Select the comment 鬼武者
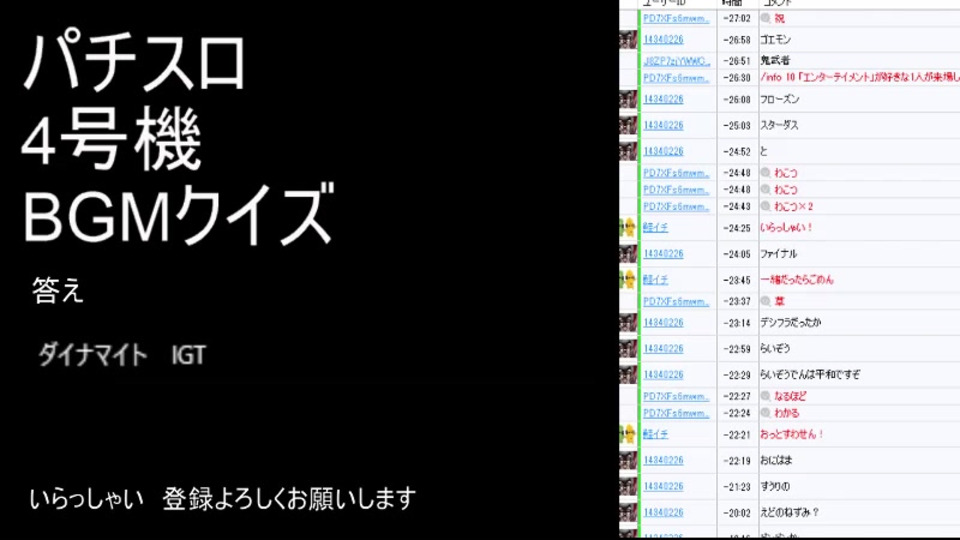 [x=775, y=61]
